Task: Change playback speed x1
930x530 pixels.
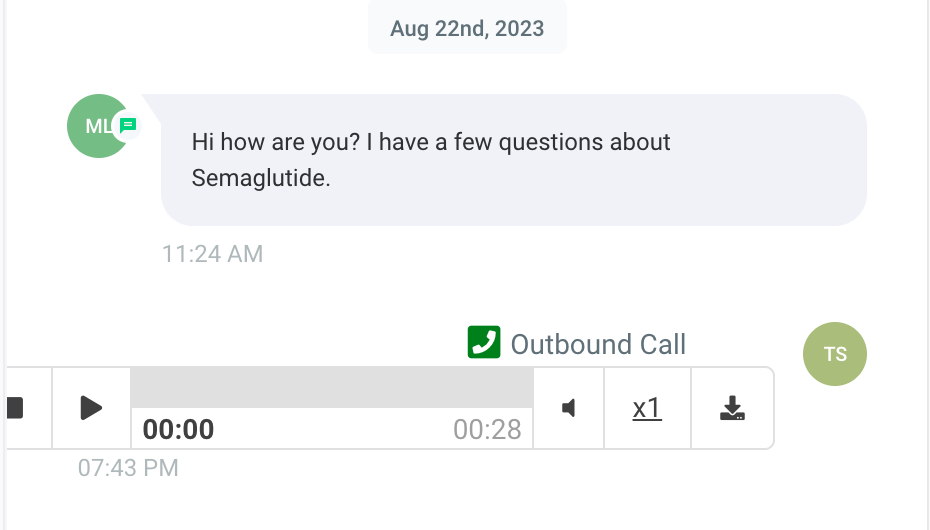Action: (647, 408)
